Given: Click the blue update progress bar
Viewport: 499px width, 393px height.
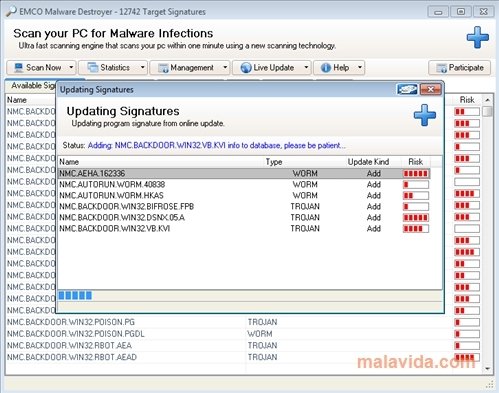Looking at the screenshot, I should click(x=75, y=295).
